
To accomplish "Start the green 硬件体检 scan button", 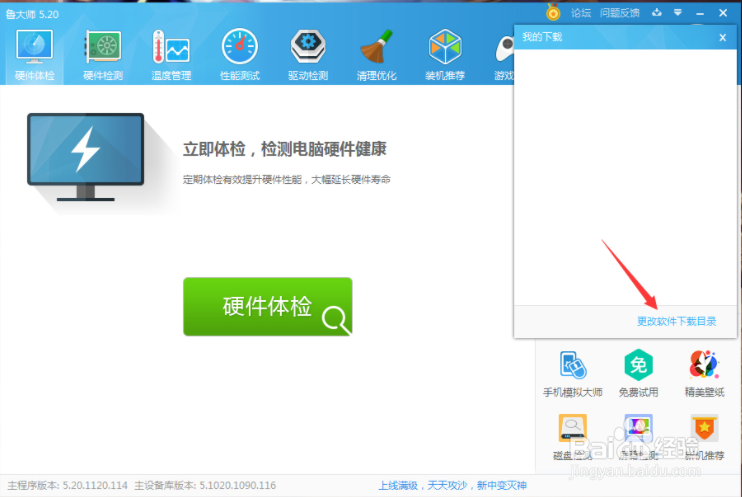I will 267,307.
